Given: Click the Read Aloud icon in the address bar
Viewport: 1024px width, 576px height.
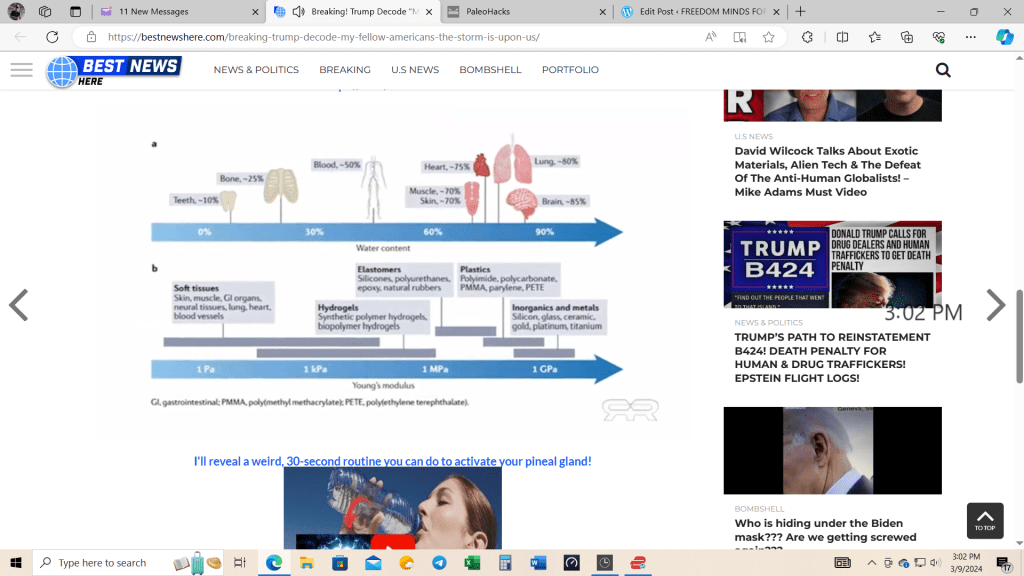Looking at the screenshot, I should click(x=711, y=37).
